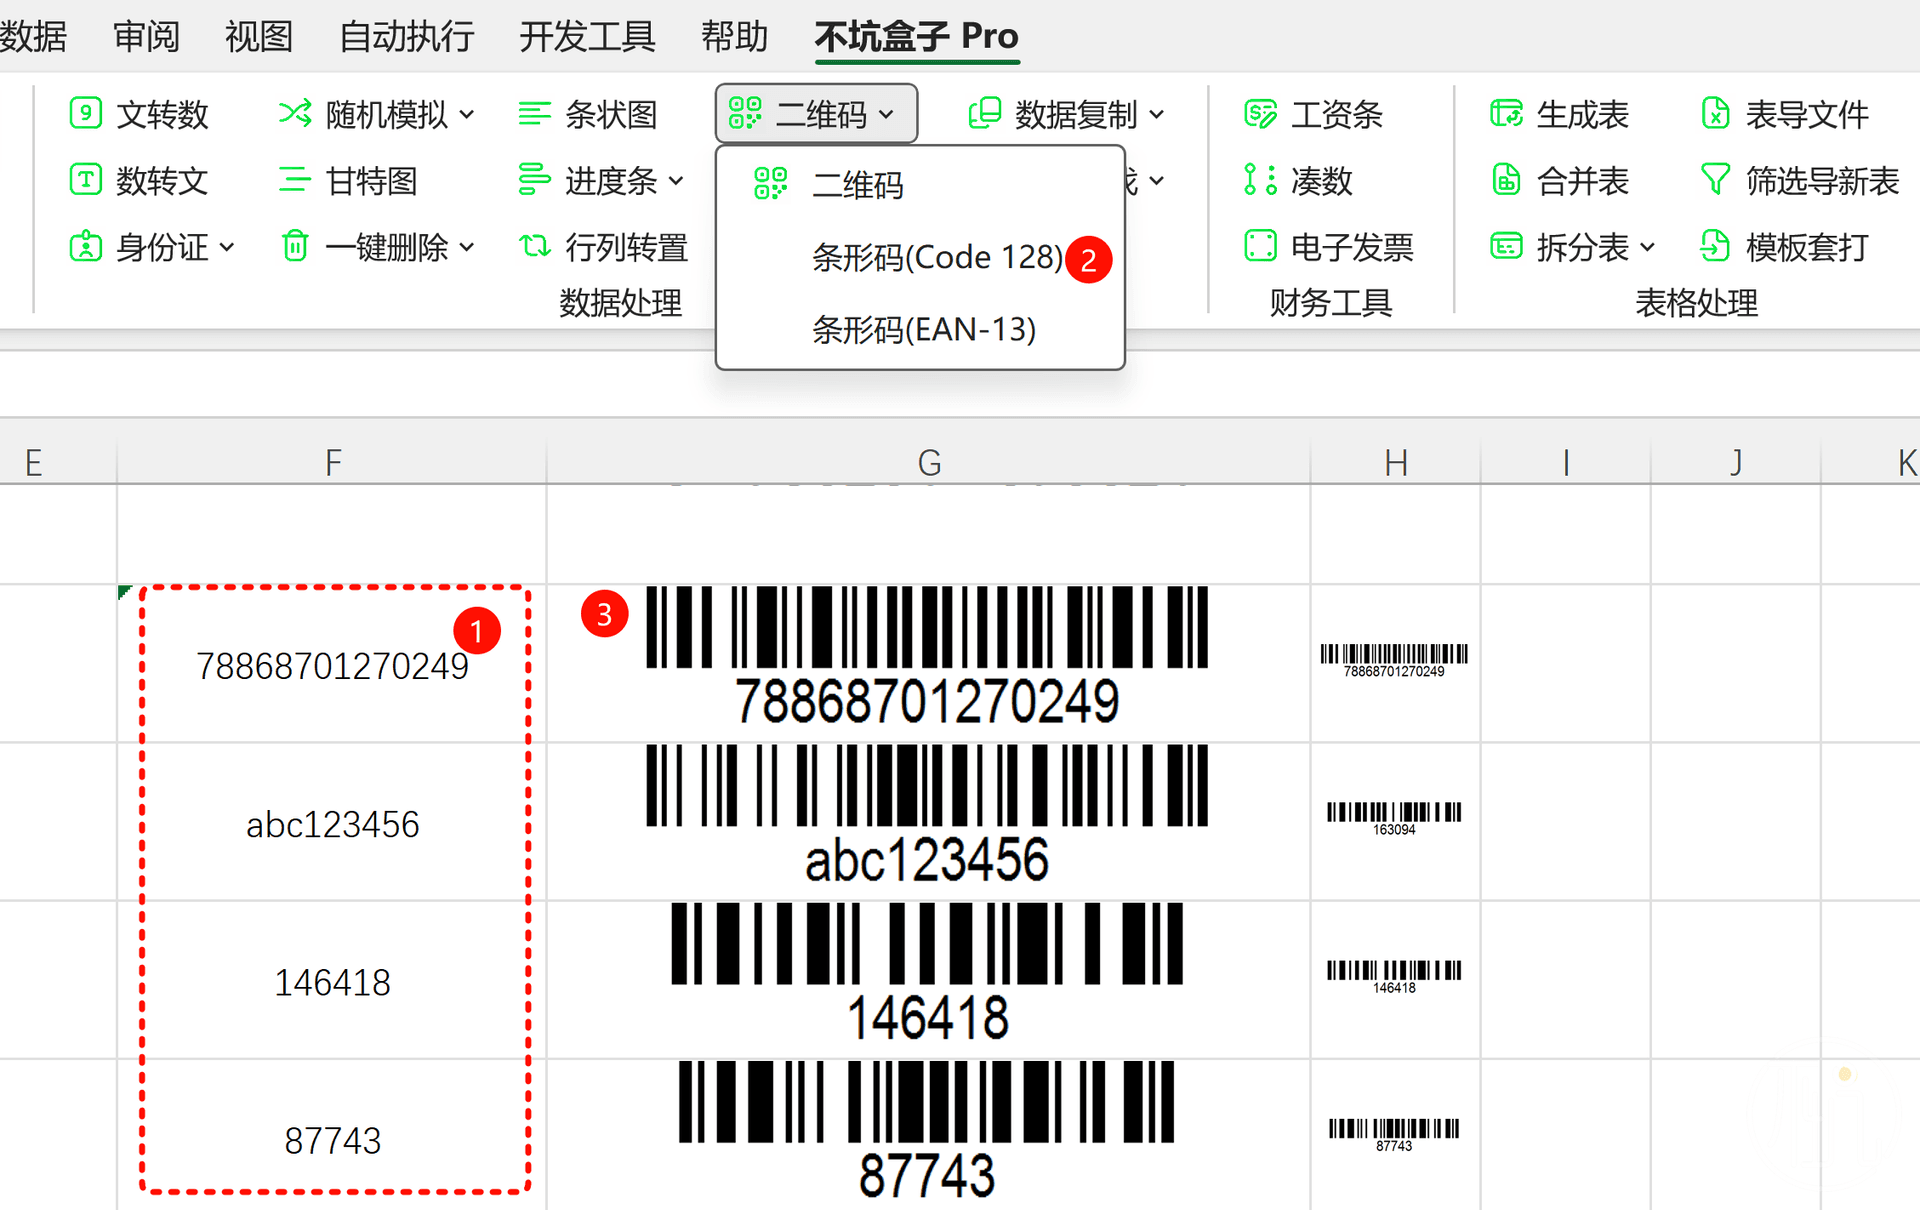Image resolution: width=1920 pixels, height=1210 pixels.
Task: Open the 帮助 ribbon tab
Action: click(734, 36)
